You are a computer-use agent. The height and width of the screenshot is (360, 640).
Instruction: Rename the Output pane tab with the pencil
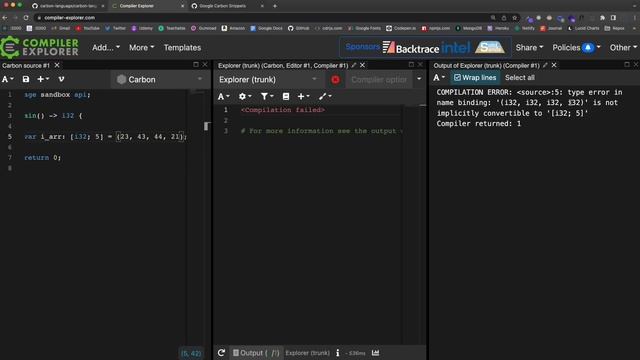[x=545, y=65]
